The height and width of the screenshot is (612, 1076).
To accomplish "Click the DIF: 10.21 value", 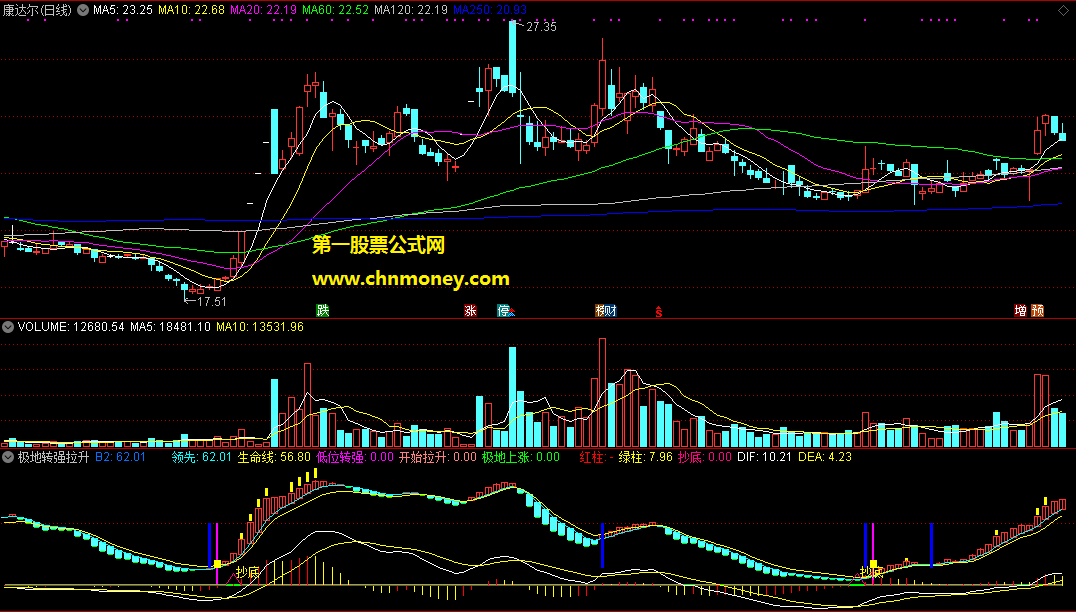I will point(765,457).
